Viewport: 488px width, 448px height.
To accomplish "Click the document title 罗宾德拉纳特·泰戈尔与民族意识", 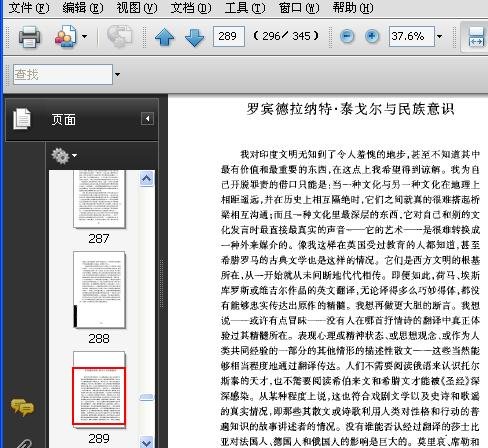I will coord(350,109).
